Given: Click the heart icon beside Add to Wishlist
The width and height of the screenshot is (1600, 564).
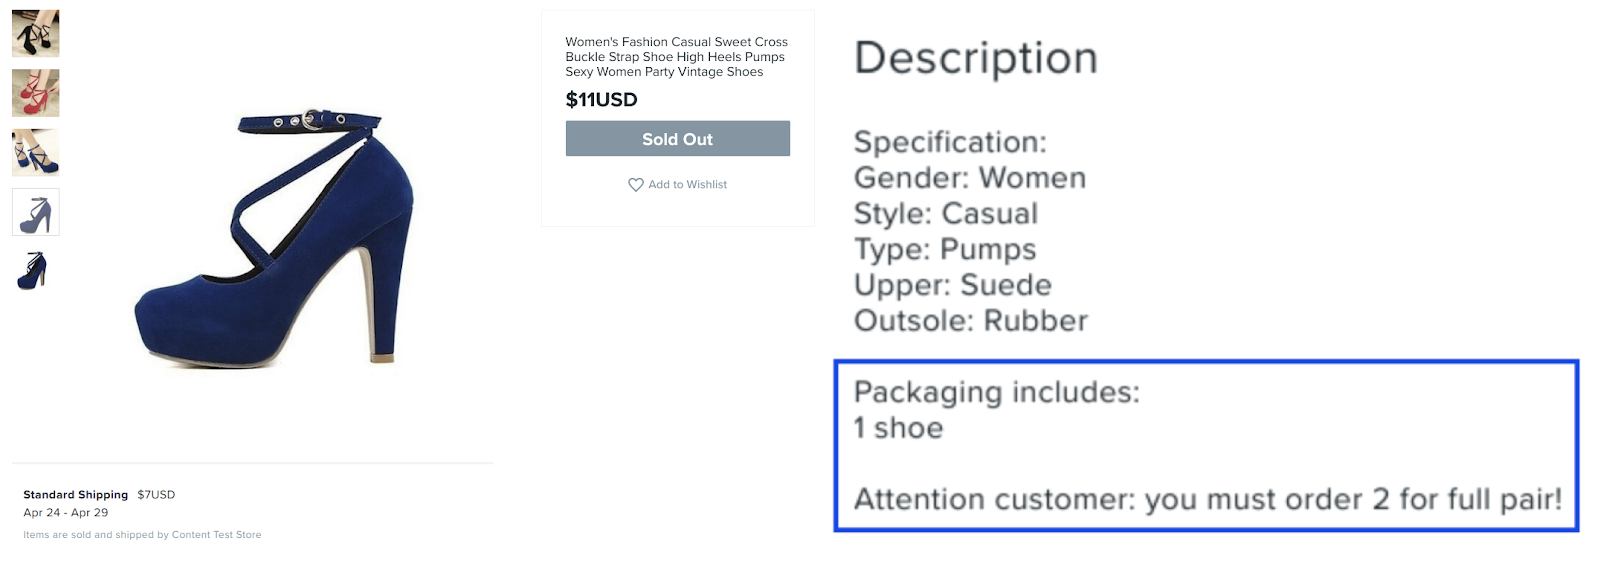Looking at the screenshot, I should coord(635,185).
